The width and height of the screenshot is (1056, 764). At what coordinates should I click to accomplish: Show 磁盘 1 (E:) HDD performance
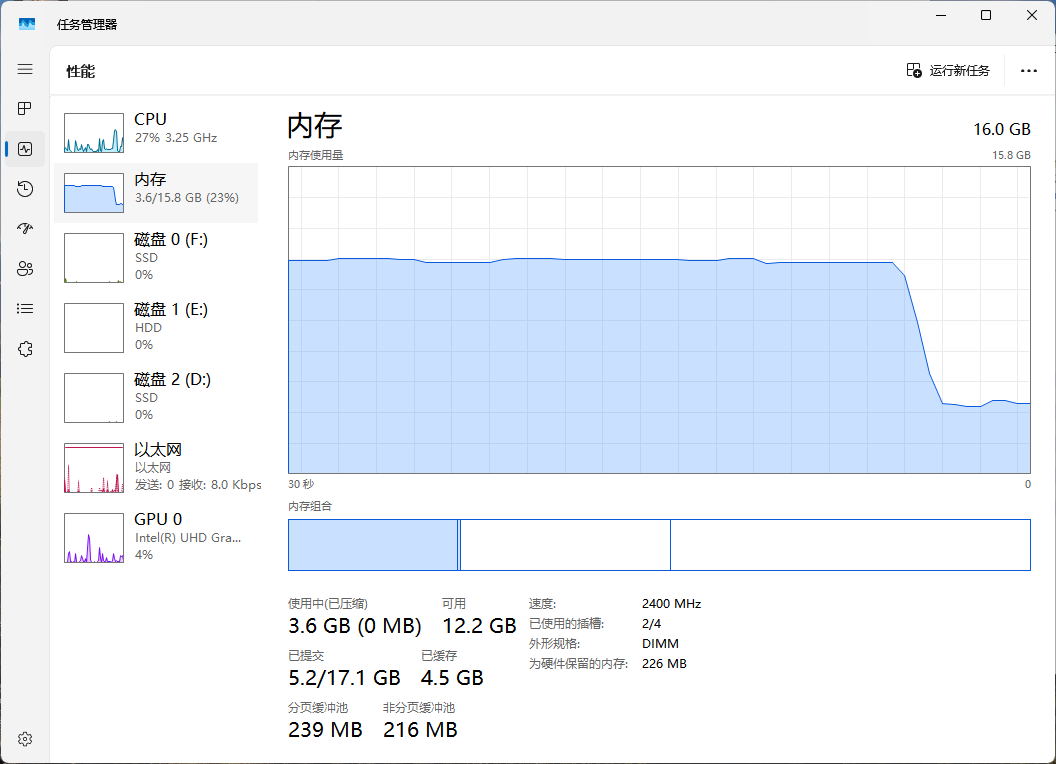(x=157, y=327)
